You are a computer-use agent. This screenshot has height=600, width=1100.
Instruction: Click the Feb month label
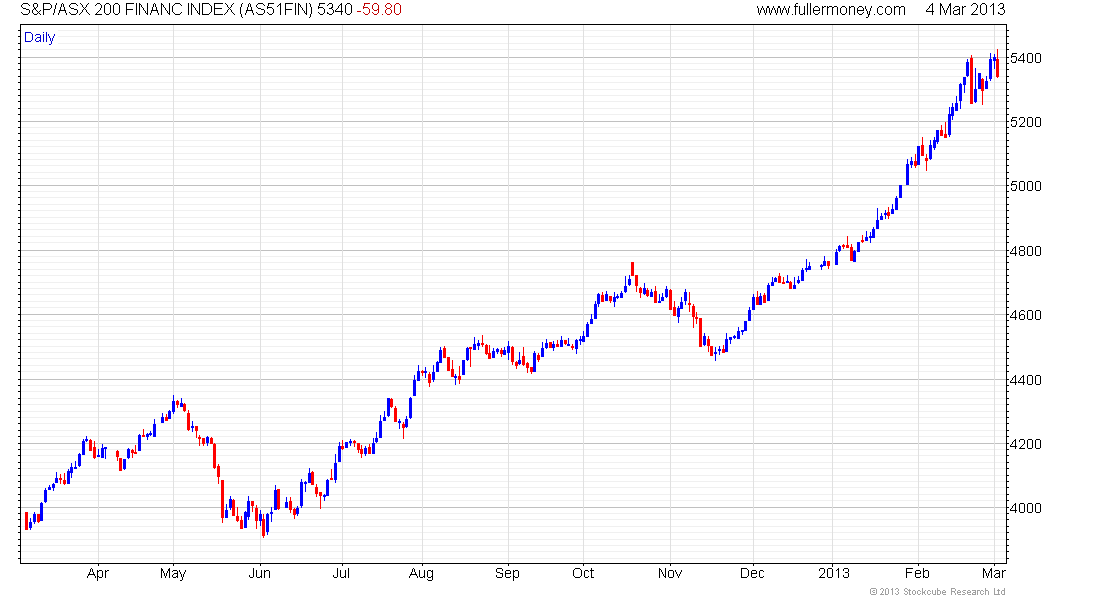[917, 573]
